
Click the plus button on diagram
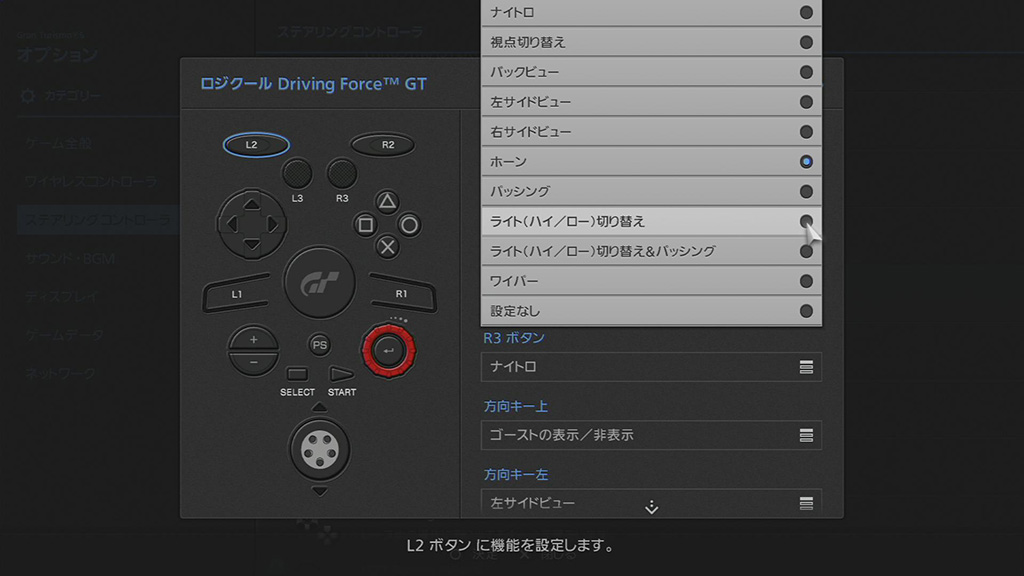pyautogui.click(x=253, y=339)
